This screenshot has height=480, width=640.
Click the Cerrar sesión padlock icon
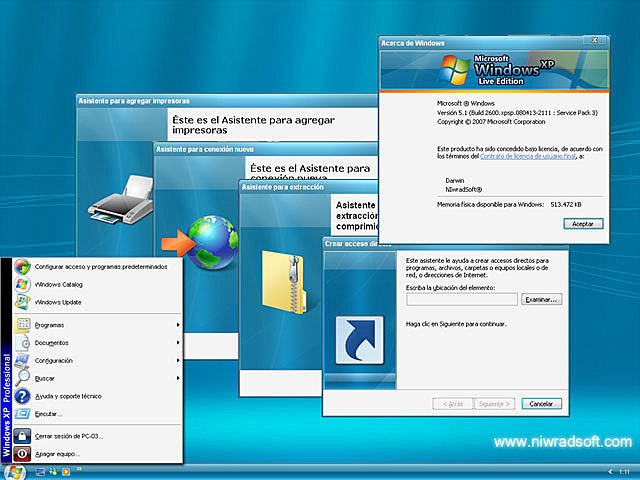point(22,436)
